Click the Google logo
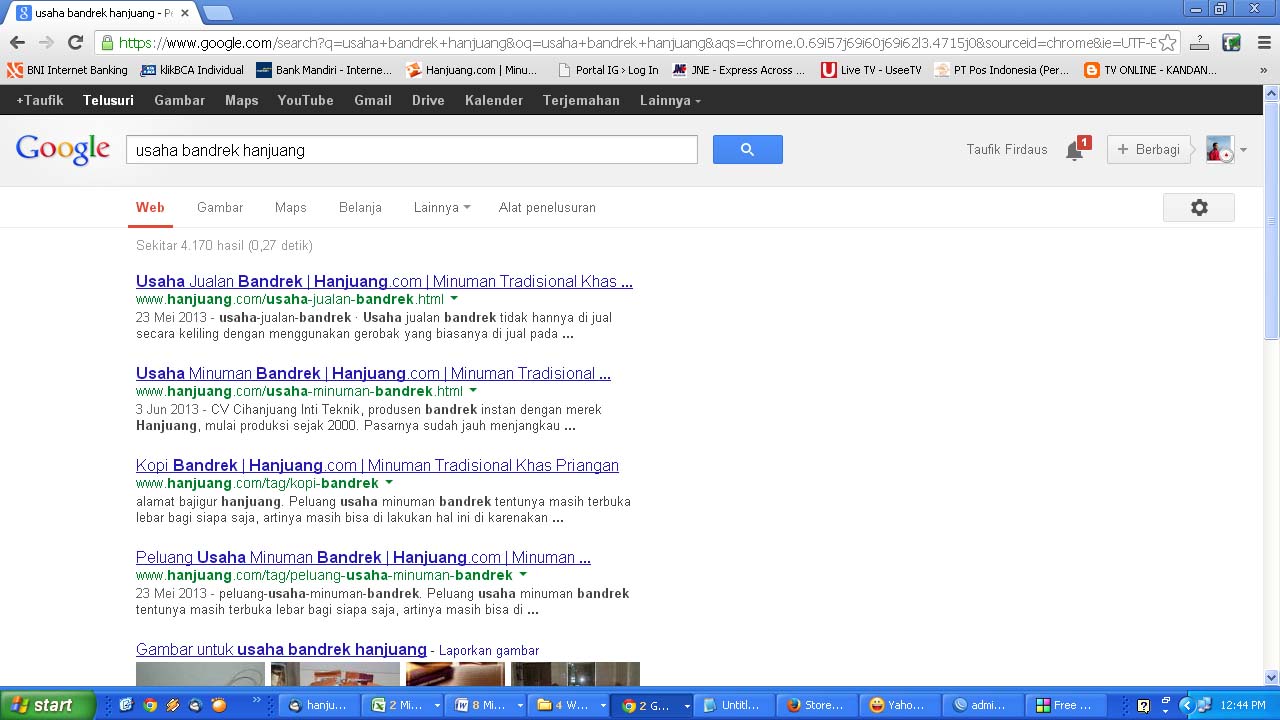 [x=63, y=149]
